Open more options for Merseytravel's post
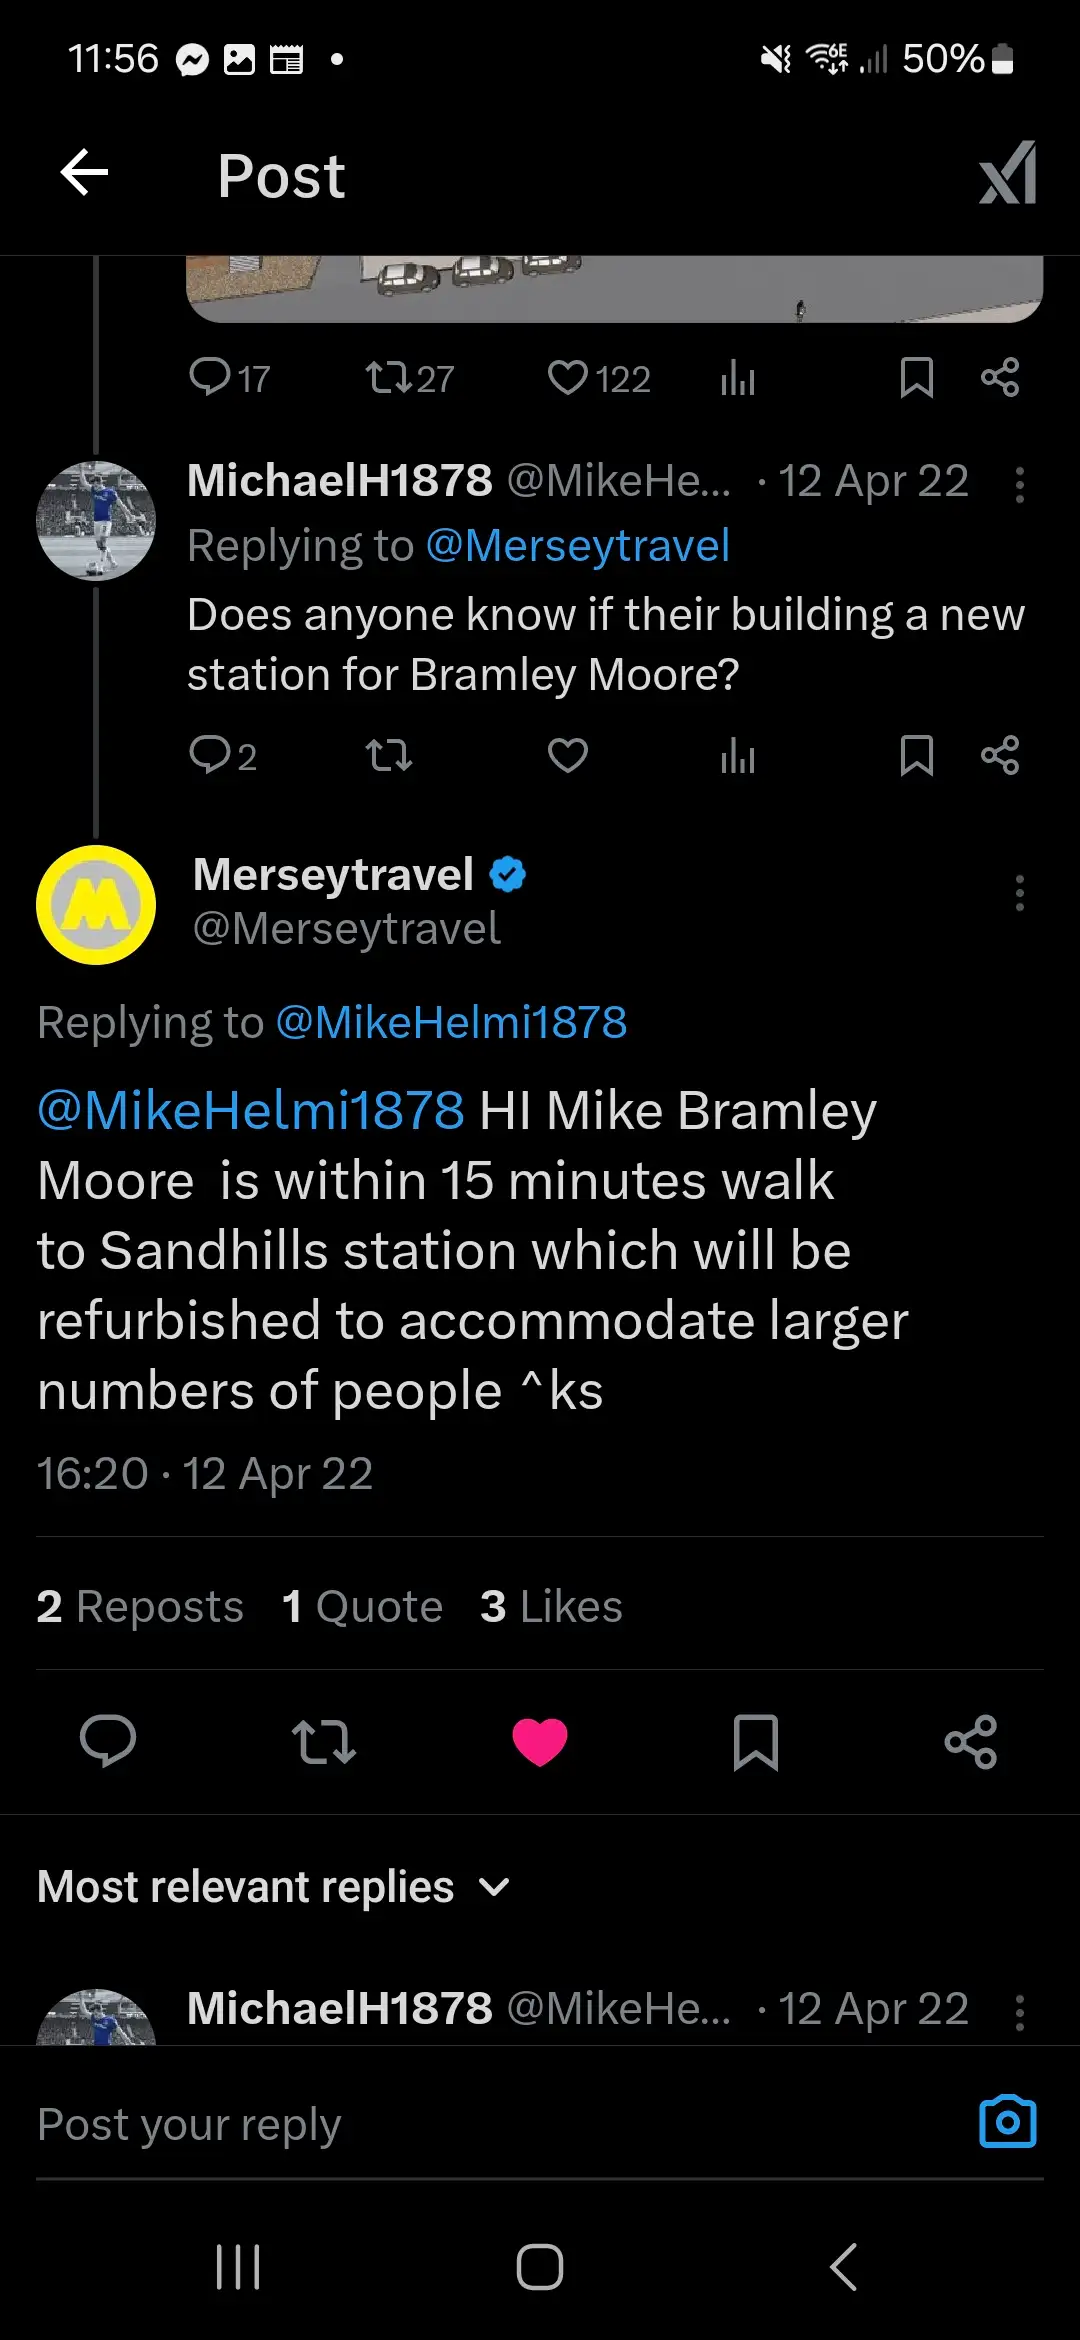 [x=1019, y=893]
